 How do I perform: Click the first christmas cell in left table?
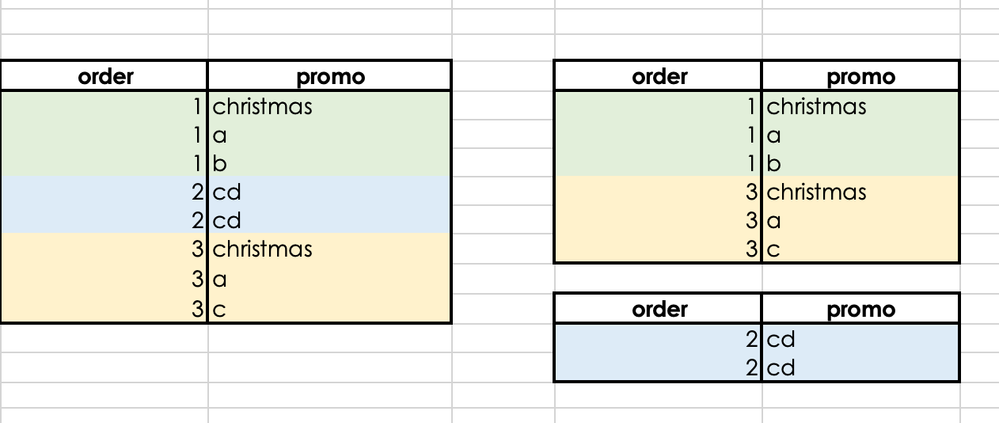pos(329,105)
